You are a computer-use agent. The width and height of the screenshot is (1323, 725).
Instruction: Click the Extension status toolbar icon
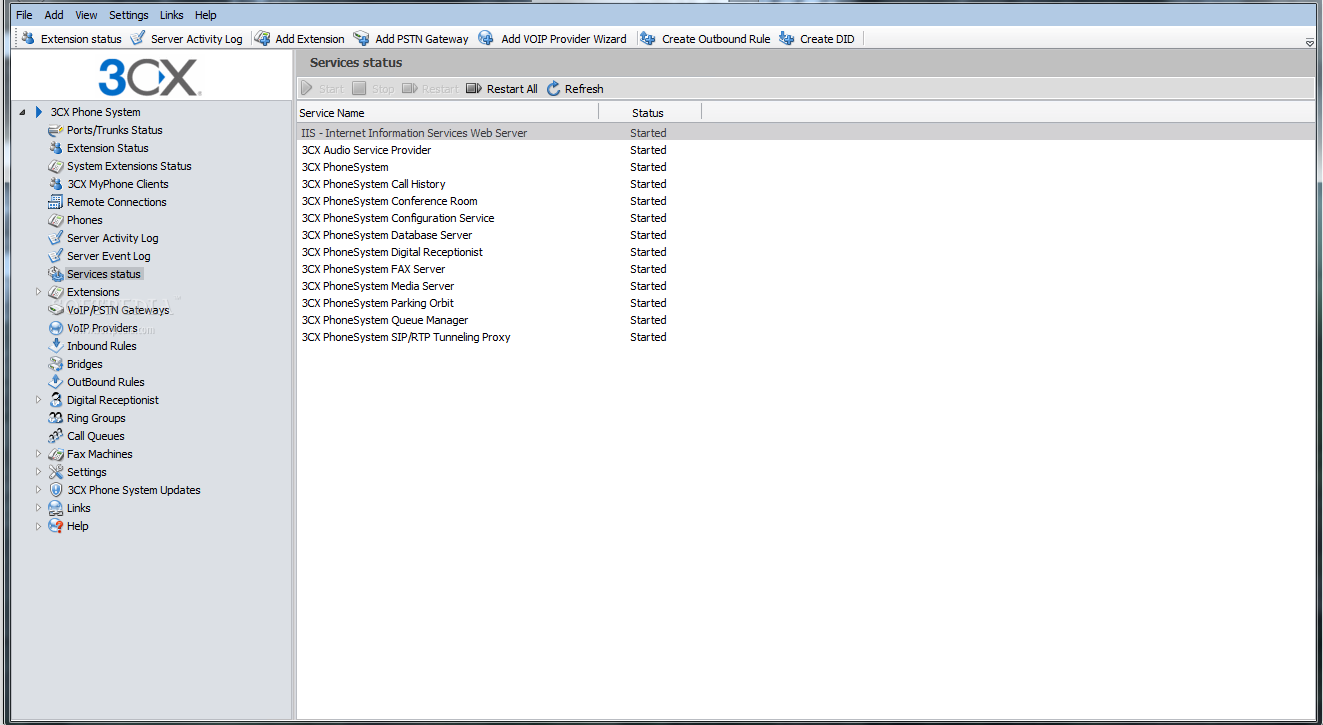pyautogui.click(x=28, y=39)
